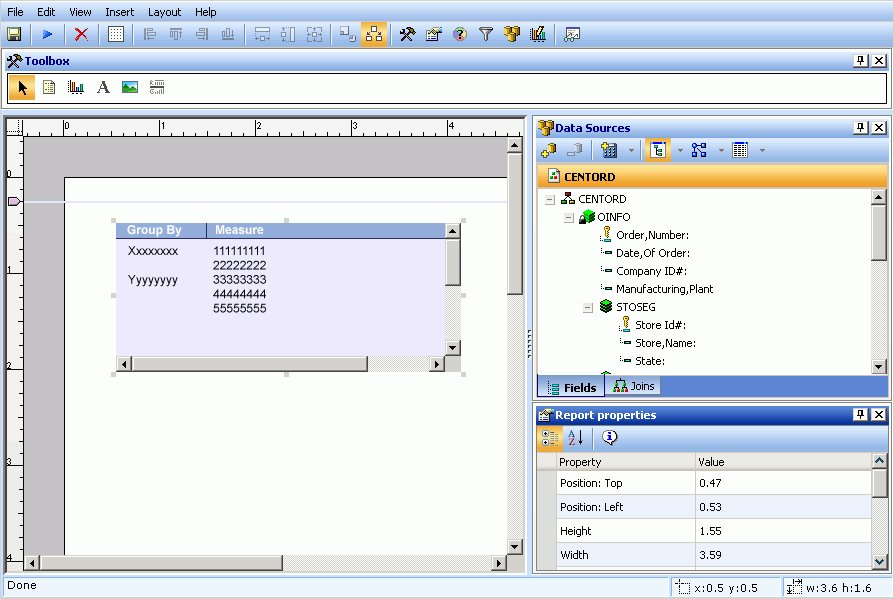Collapse the CENTORD tree node
The width and height of the screenshot is (894, 599).
click(x=549, y=199)
